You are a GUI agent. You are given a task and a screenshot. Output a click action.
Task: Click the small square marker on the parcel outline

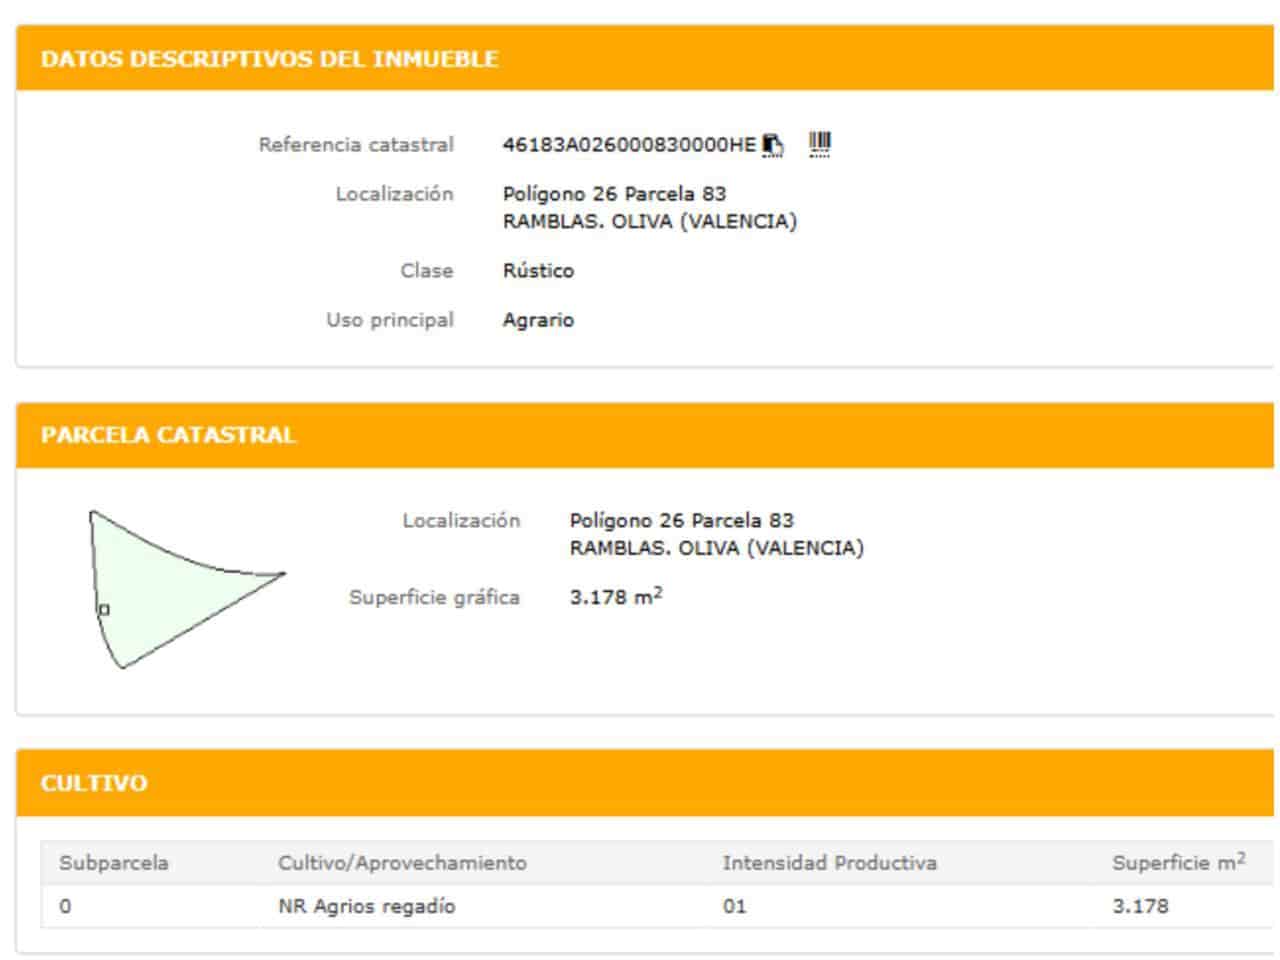(103, 608)
